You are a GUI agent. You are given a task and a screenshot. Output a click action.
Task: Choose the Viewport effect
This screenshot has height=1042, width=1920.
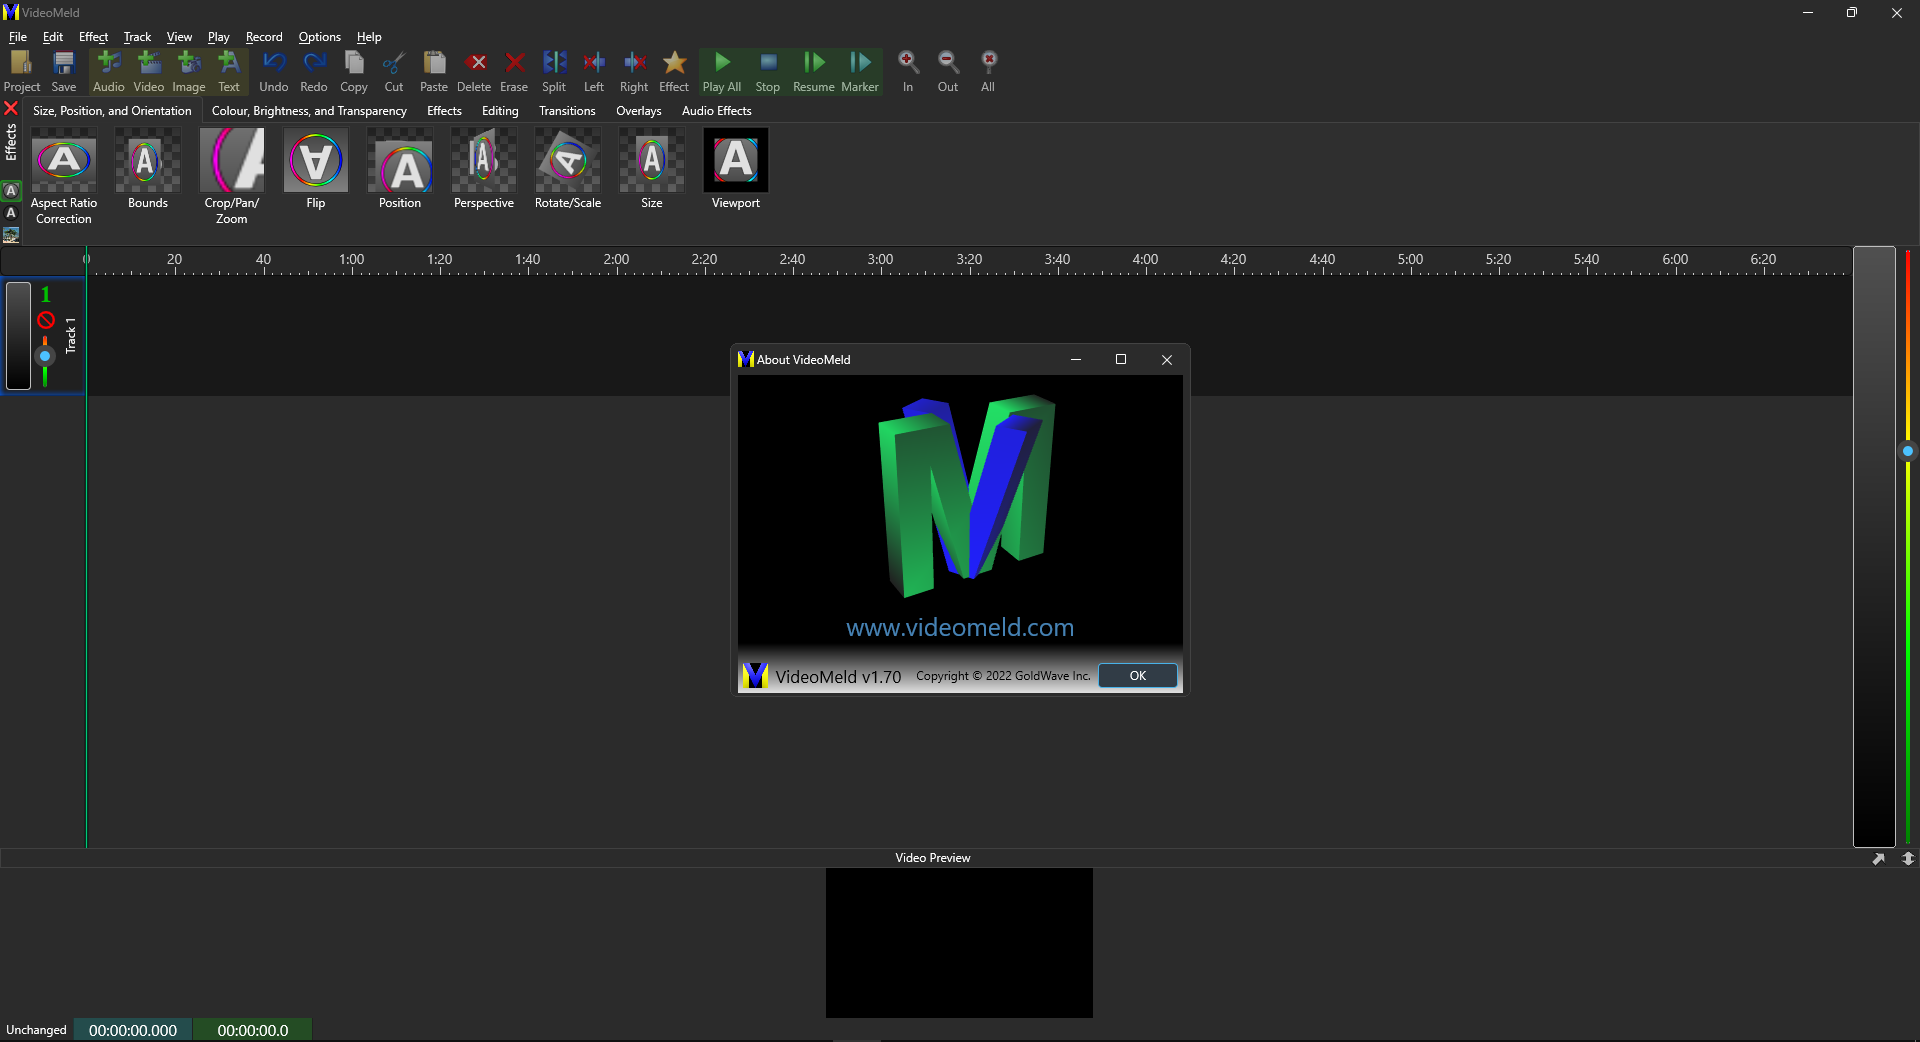(x=736, y=169)
